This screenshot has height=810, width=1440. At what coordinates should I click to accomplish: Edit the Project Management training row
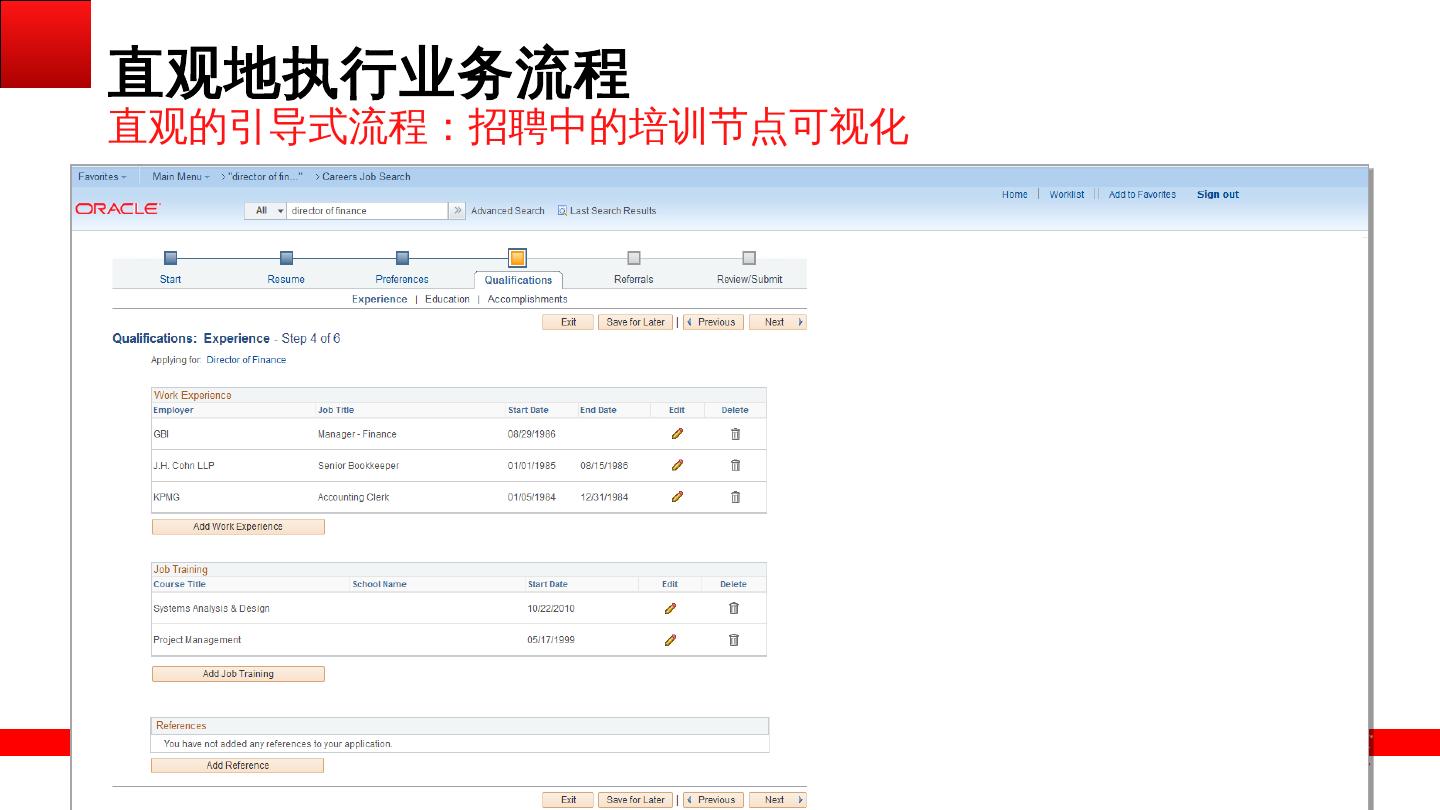pyautogui.click(x=670, y=640)
